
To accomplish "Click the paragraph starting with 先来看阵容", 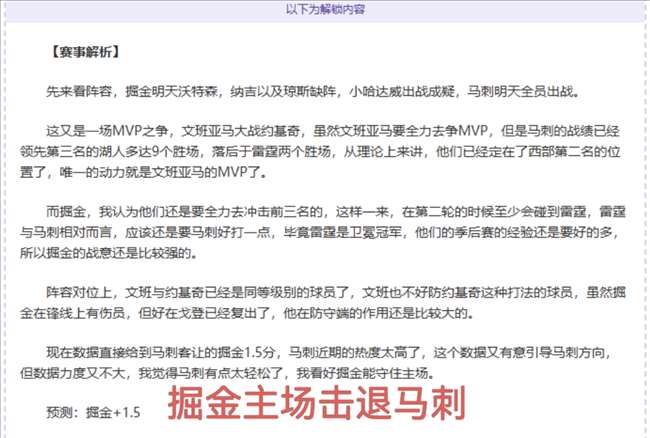I will [x=311, y=90].
